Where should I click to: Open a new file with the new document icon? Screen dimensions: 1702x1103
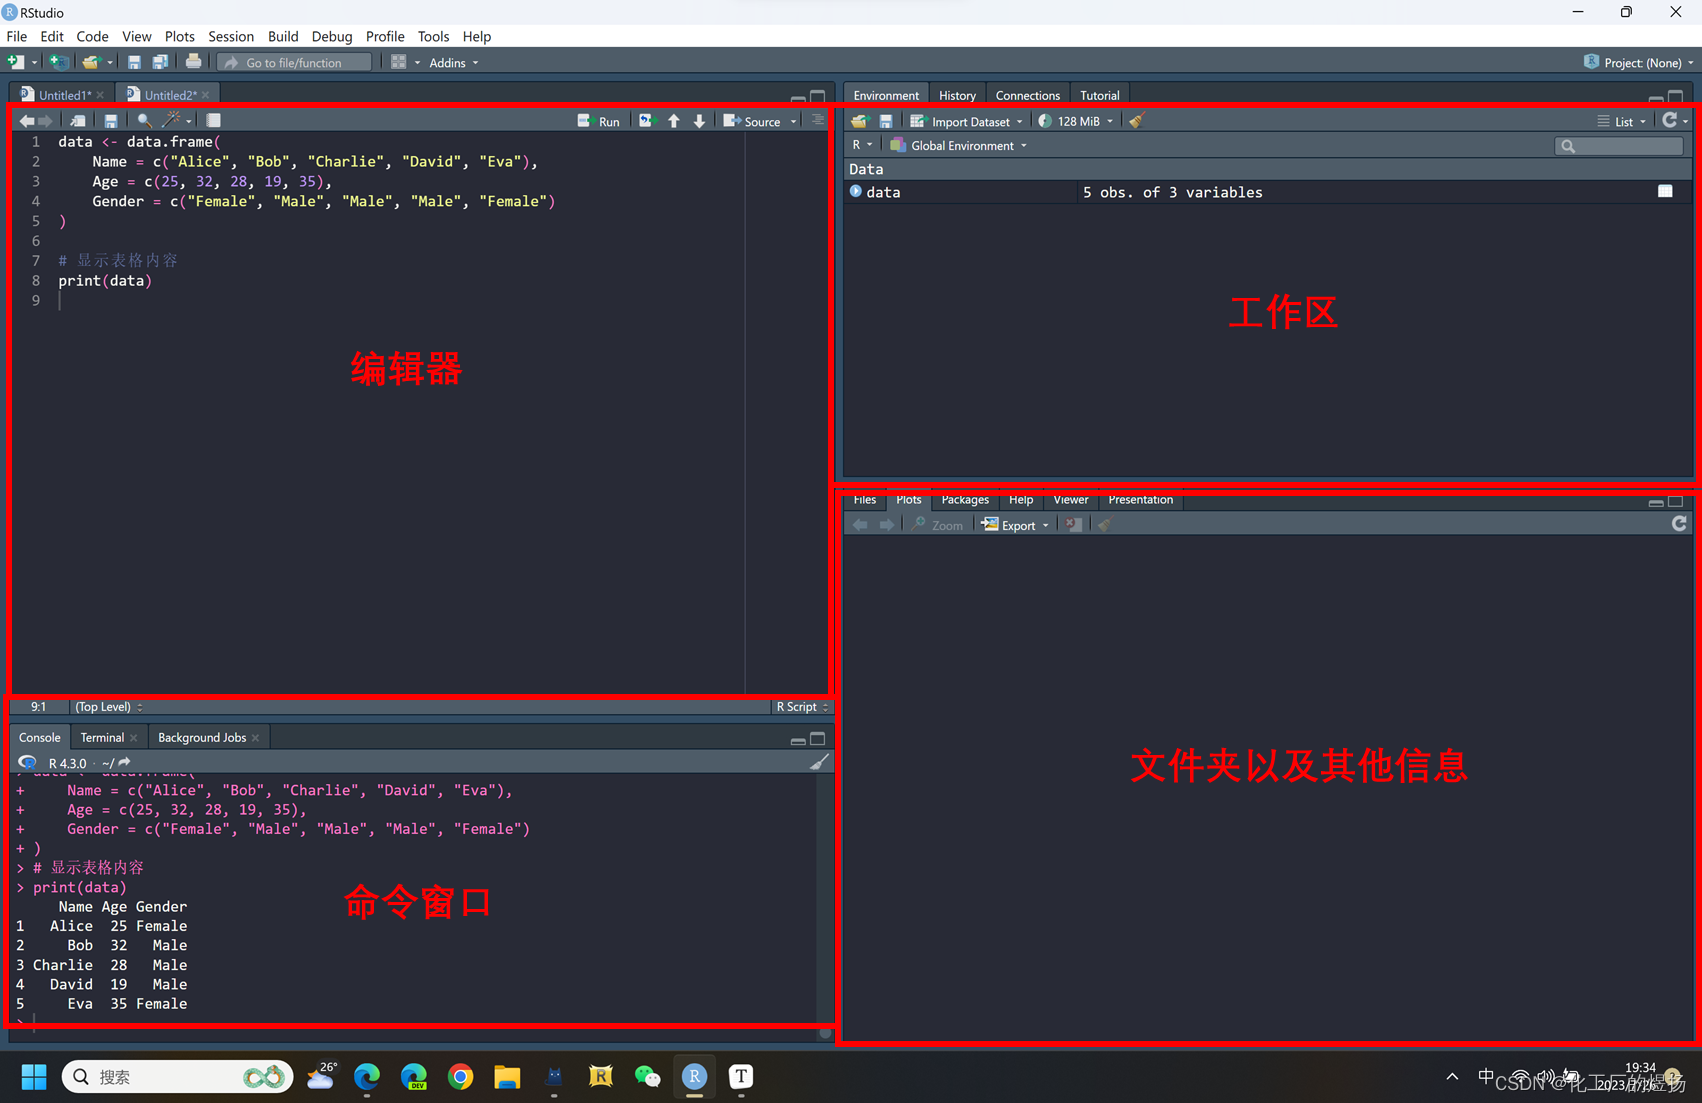coord(15,61)
